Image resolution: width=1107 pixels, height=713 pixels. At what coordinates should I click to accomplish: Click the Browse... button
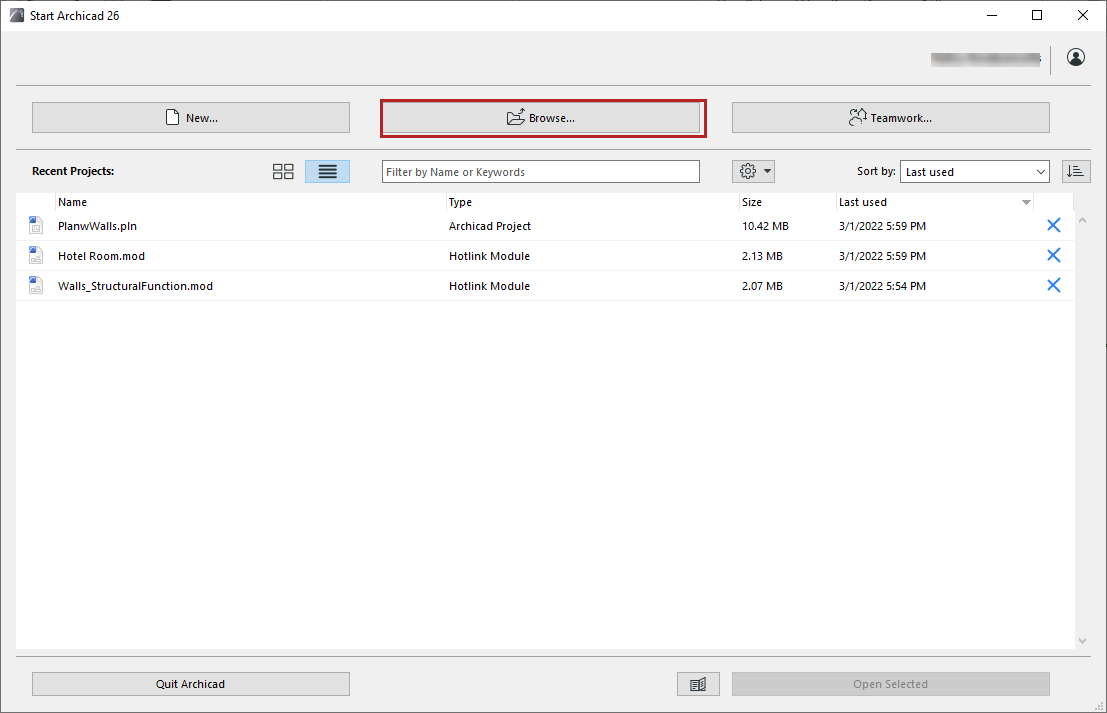point(541,117)
